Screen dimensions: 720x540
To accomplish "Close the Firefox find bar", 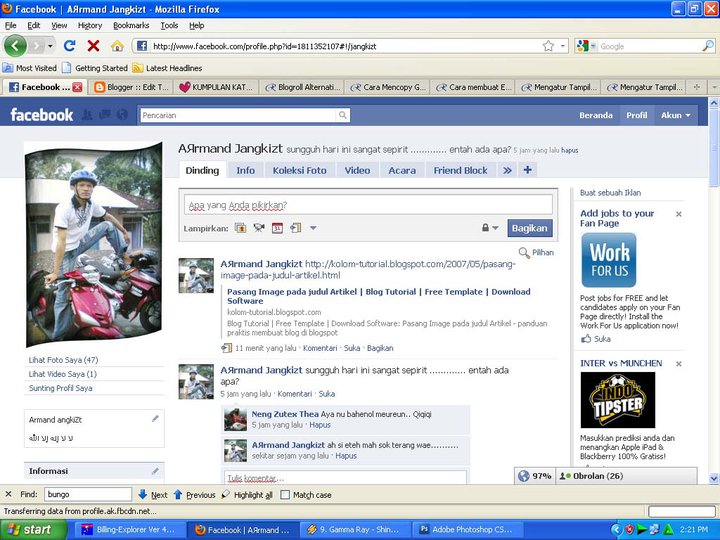I will pyautogui.click(x=8, y=495).
